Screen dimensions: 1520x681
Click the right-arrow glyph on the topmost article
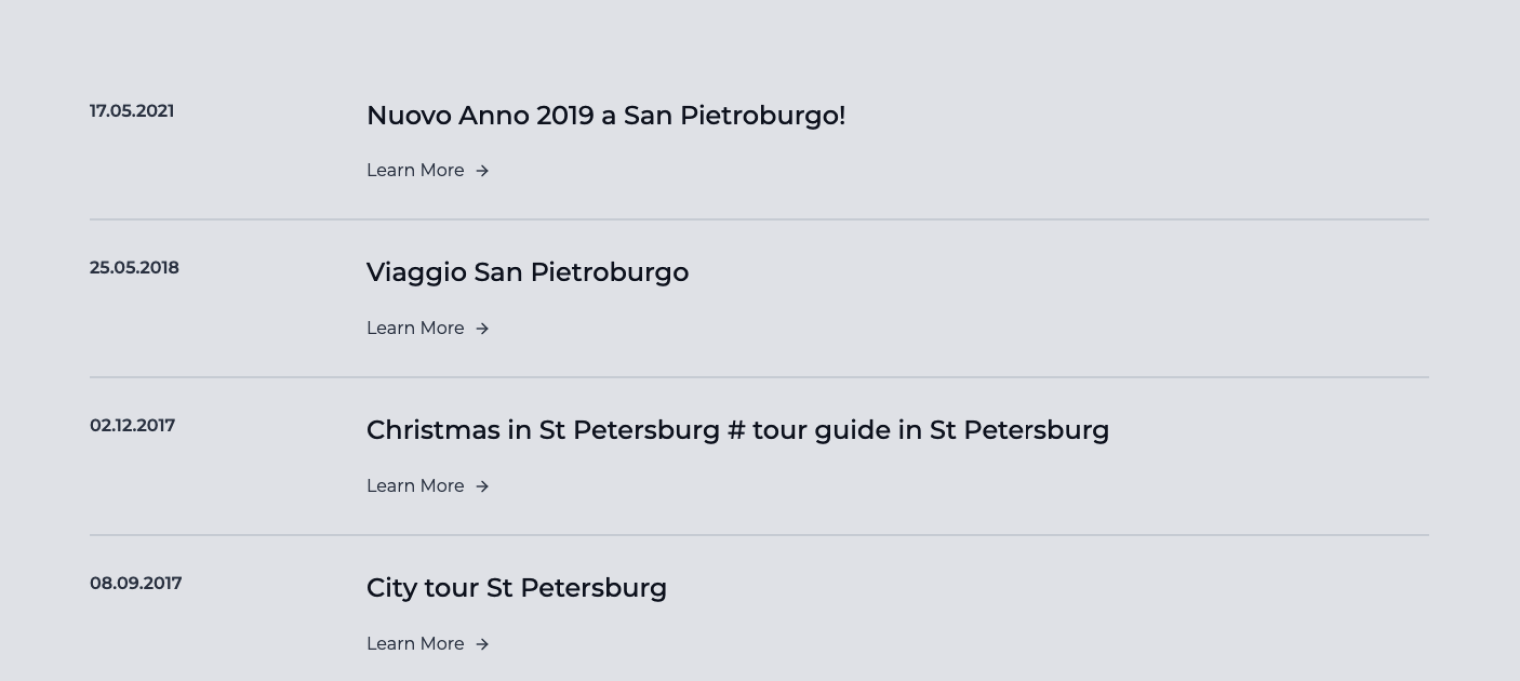pyautogui.click(x=483, y=170)
